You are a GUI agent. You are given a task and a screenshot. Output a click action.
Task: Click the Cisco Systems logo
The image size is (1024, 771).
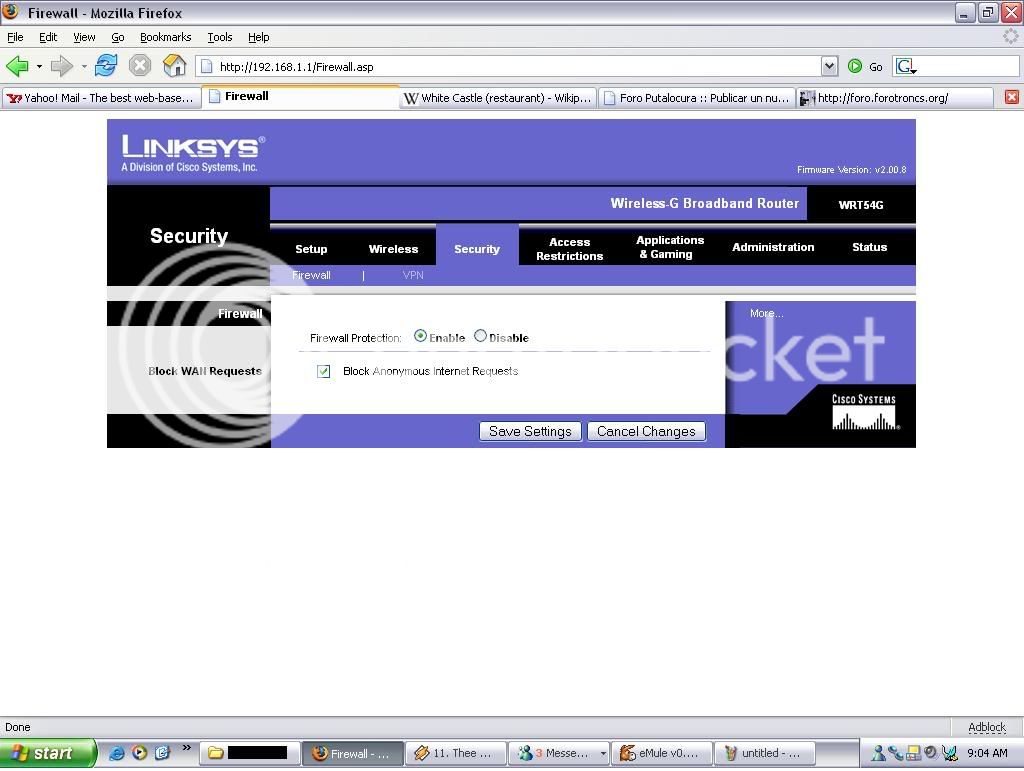pyautogui.click(x=863, y=411)
